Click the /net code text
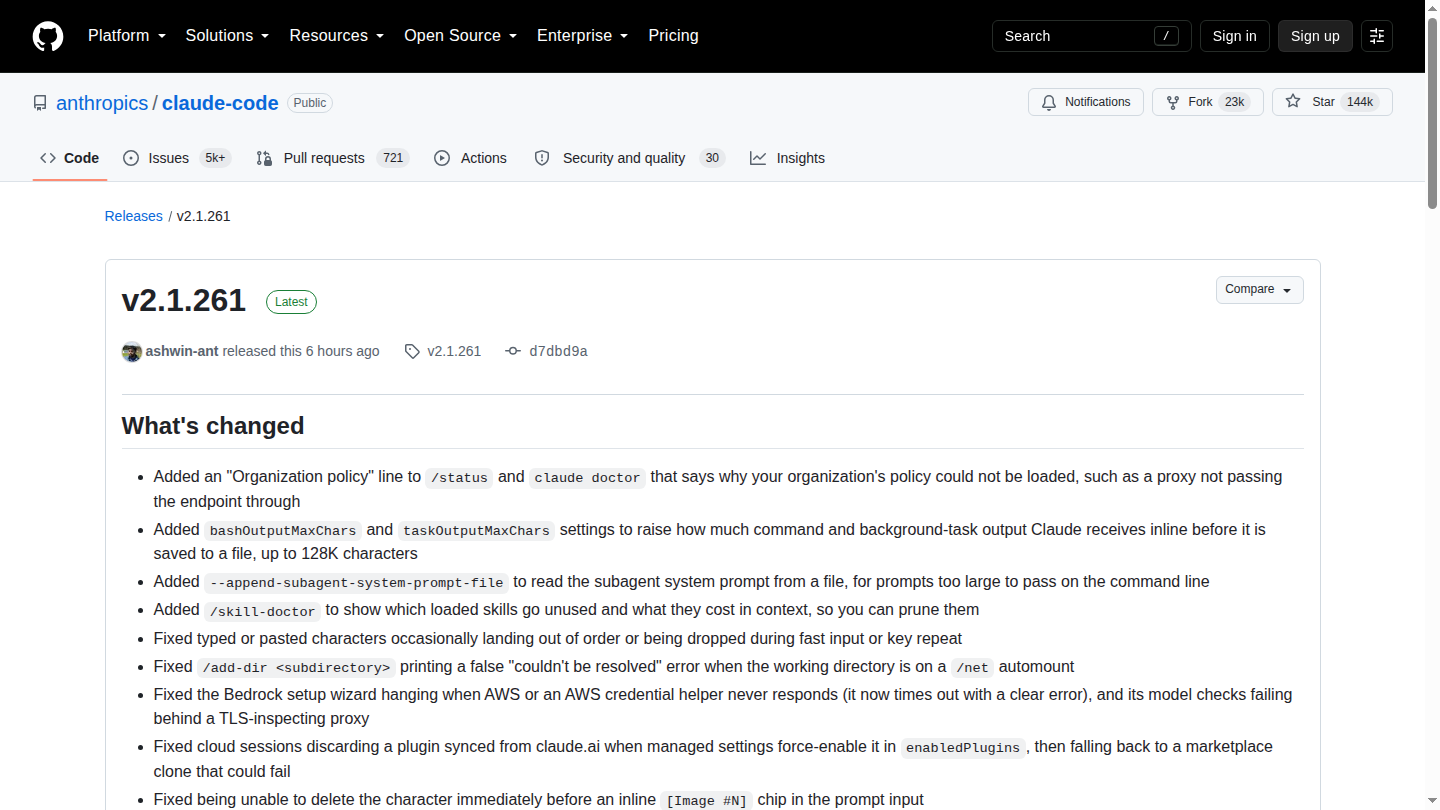 click(972, 667)
